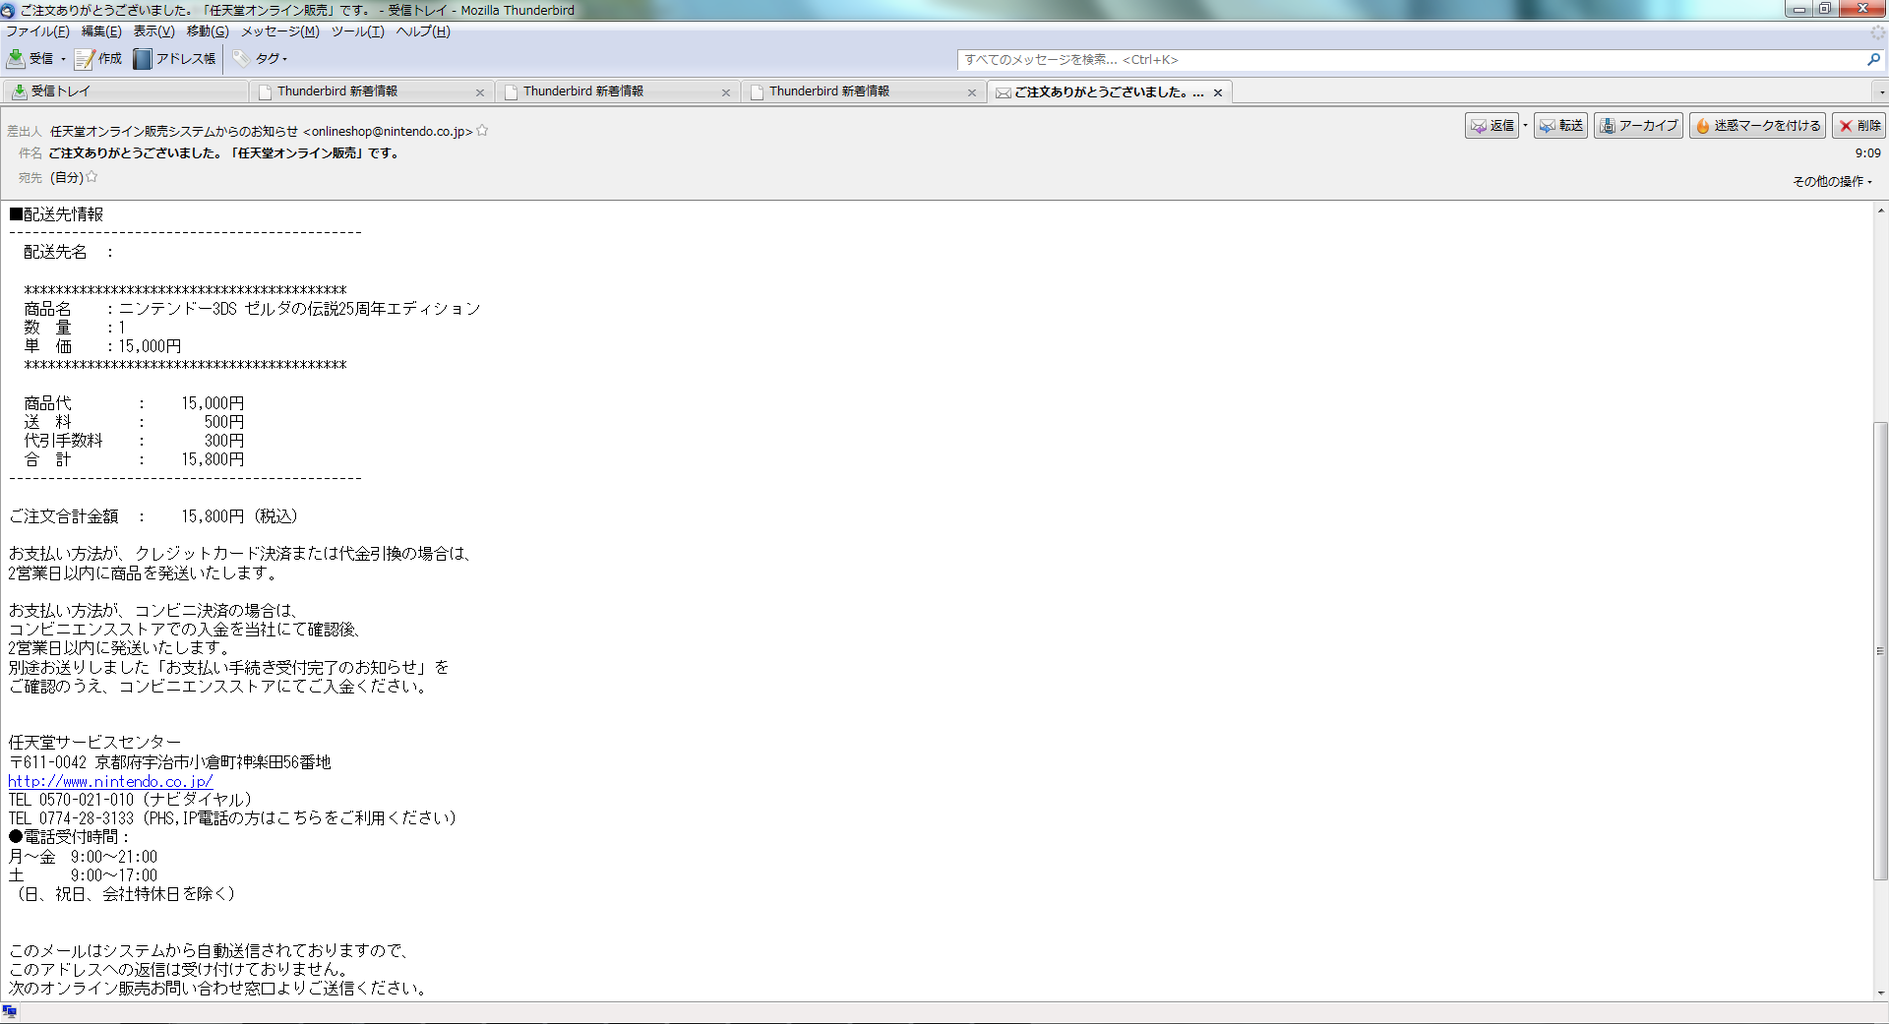Open the 表示 menu
This screenshot has width=1889, height=1024.
[x=154, y=31]
